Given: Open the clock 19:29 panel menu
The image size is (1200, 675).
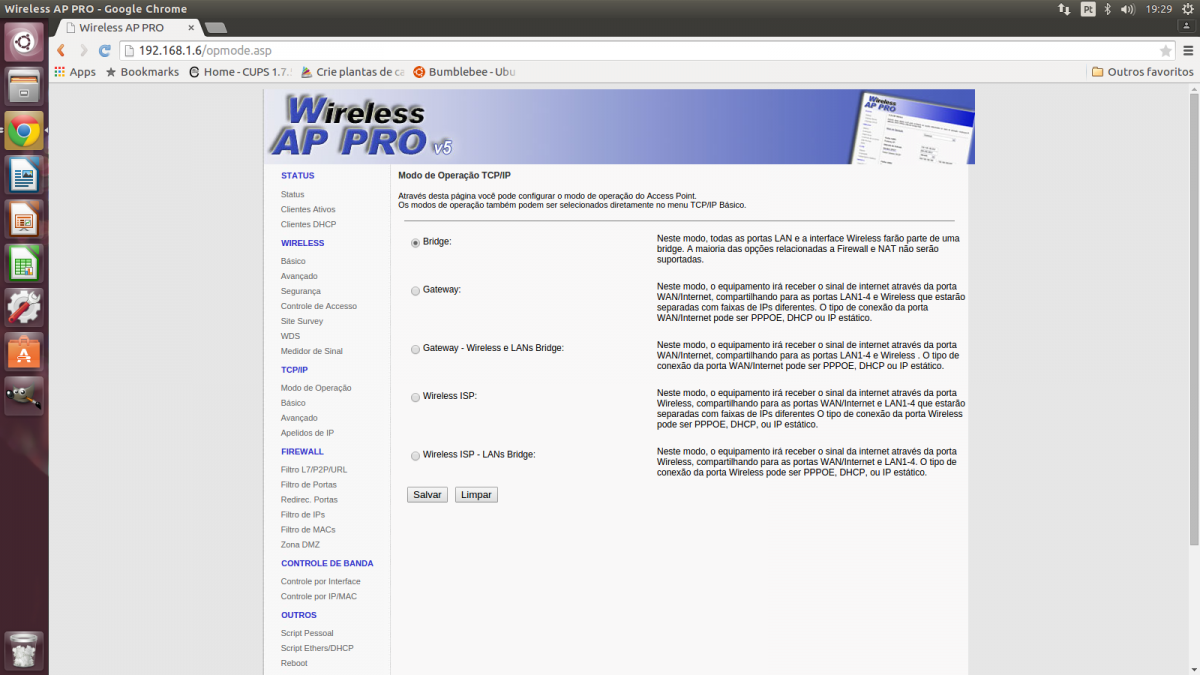Looking at the screenshot, I should pyautogui.click(x=1159, y=9).
